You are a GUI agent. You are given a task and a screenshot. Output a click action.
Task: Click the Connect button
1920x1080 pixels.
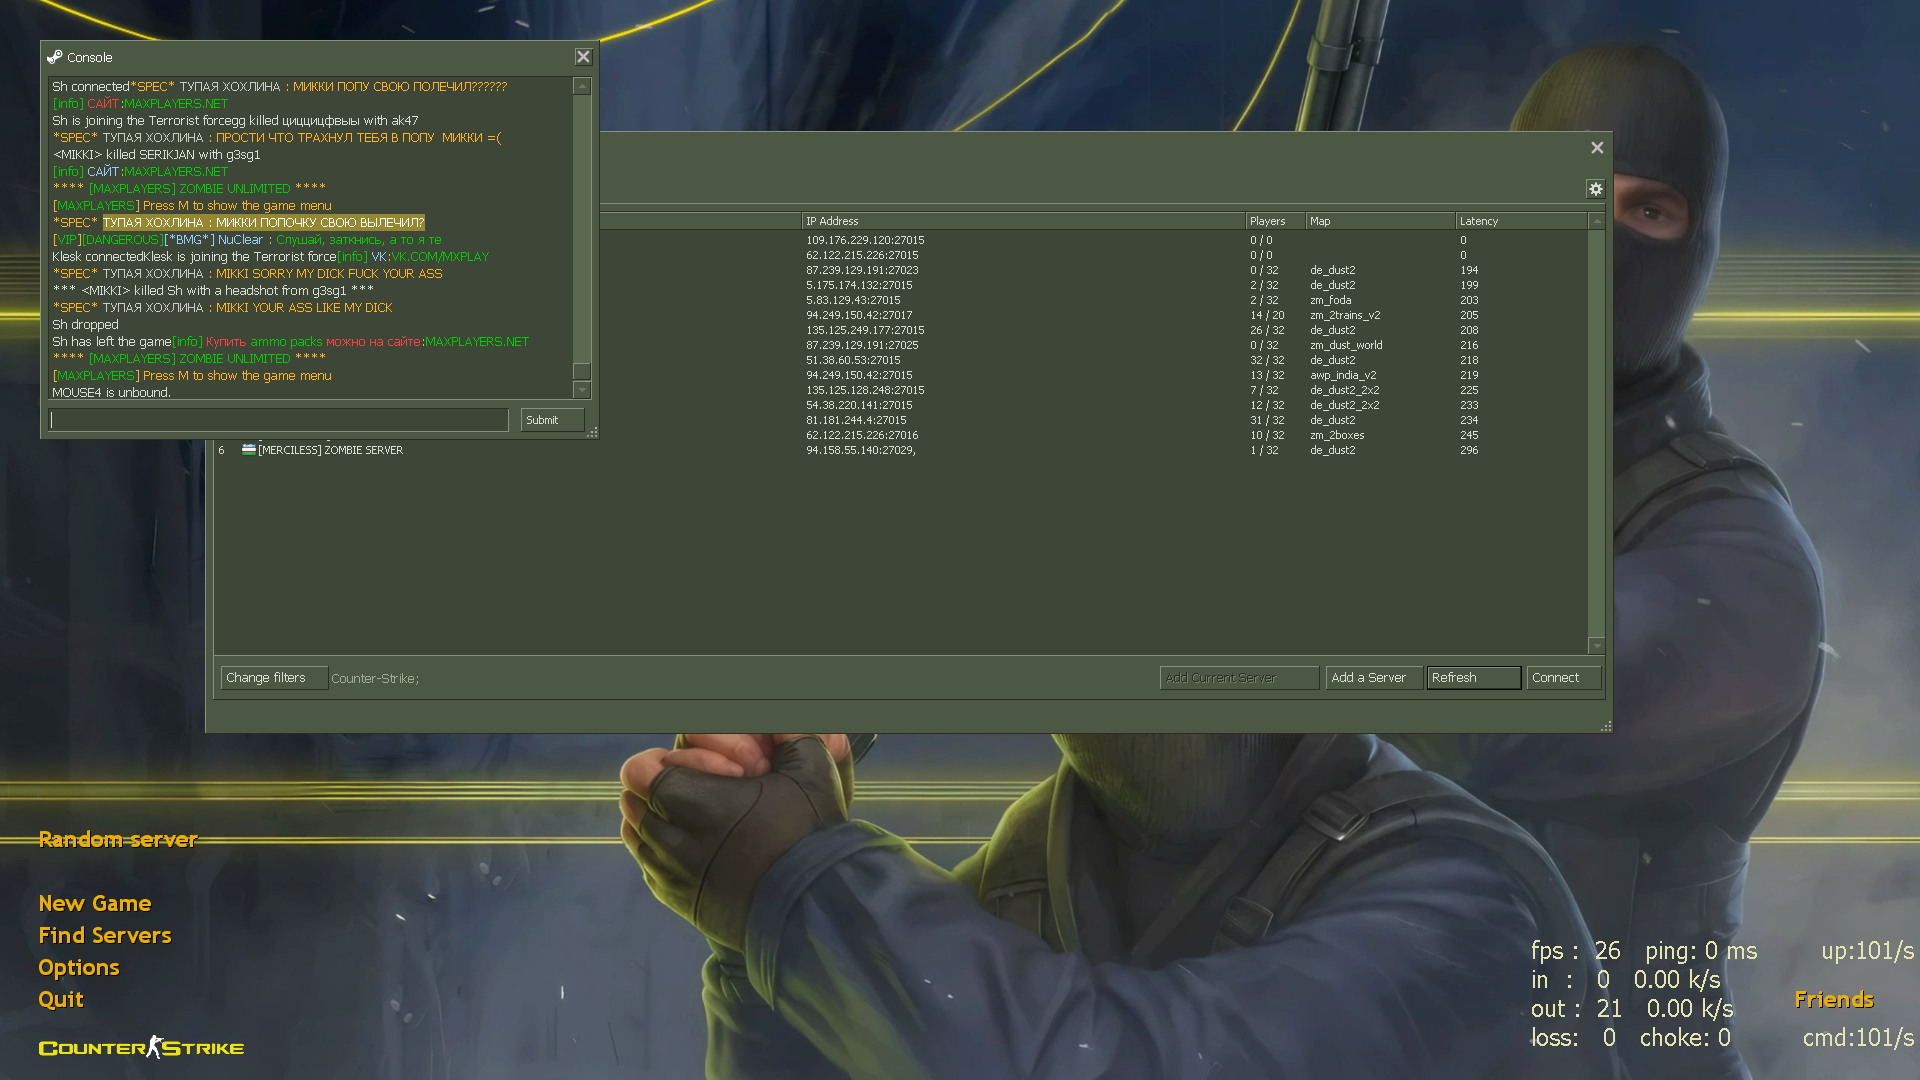1563,678
